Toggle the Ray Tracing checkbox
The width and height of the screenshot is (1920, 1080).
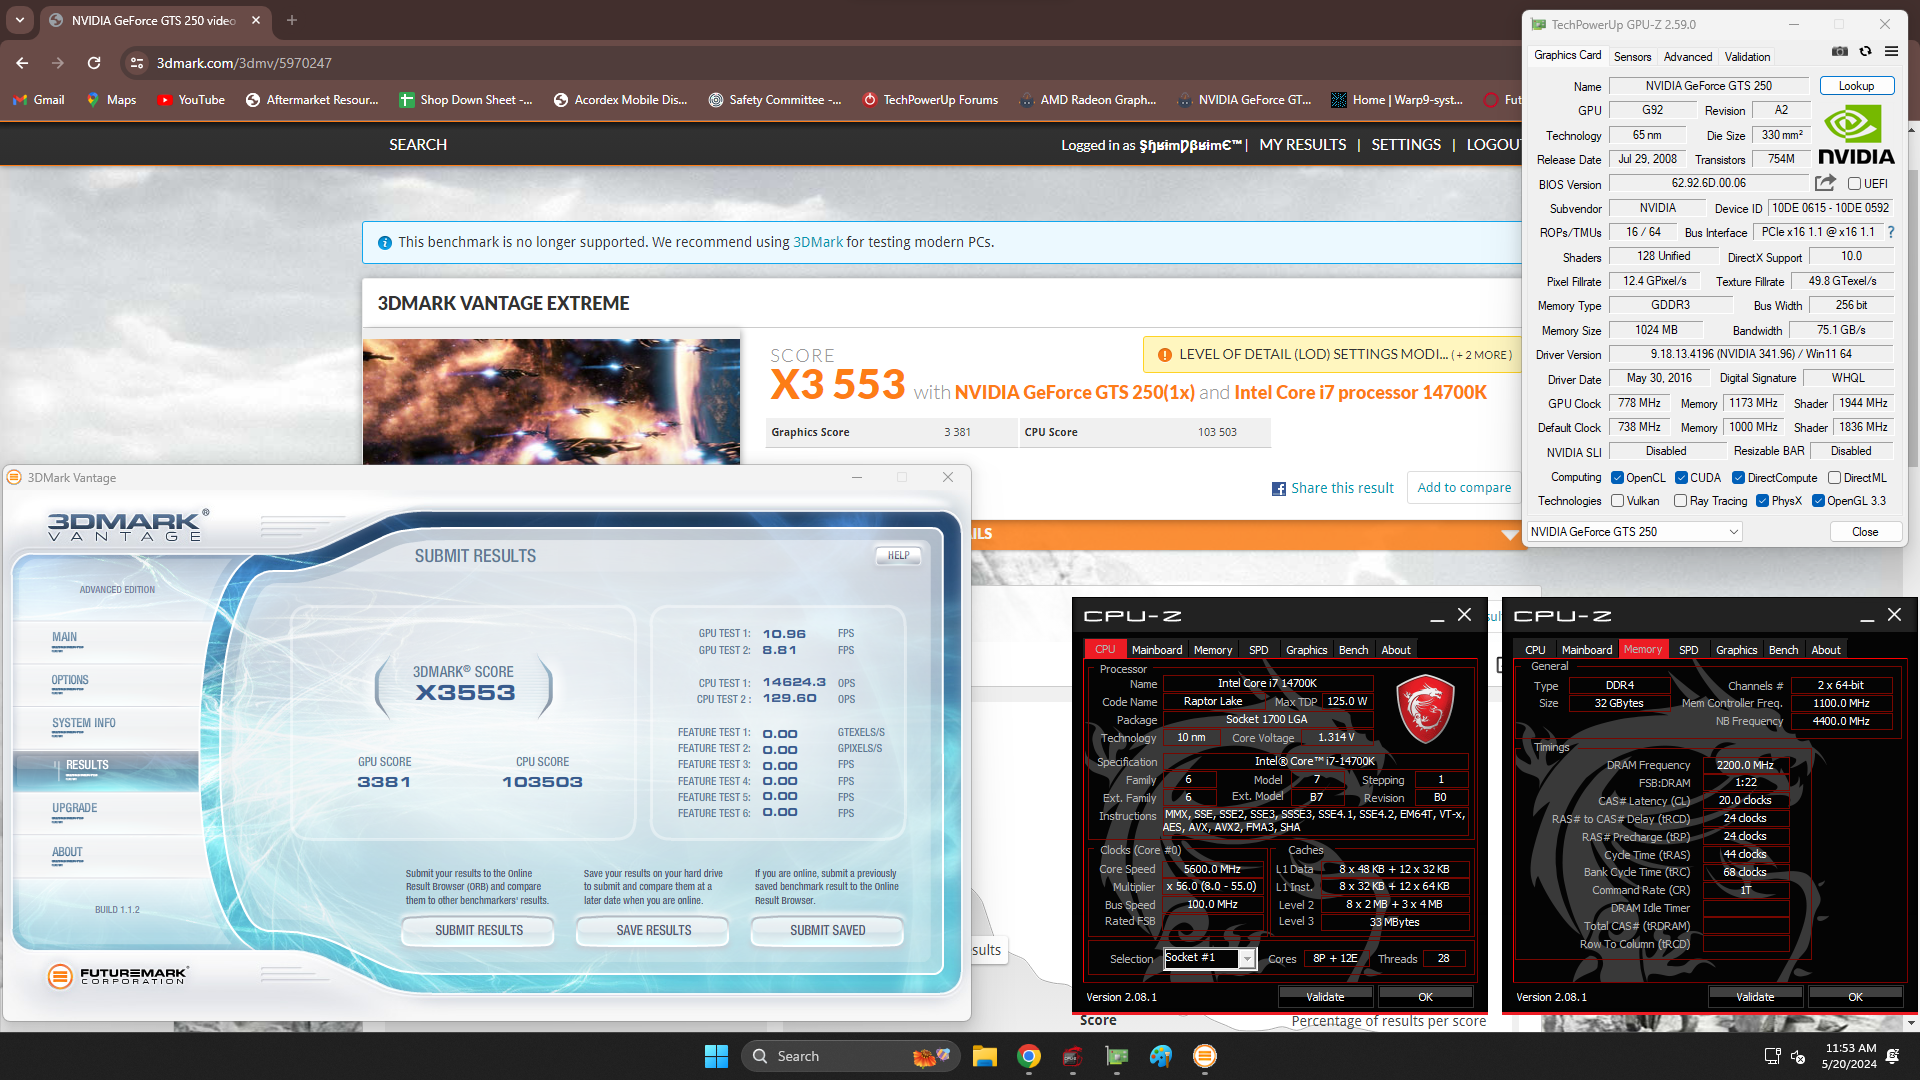click(x=1680, y=501)
